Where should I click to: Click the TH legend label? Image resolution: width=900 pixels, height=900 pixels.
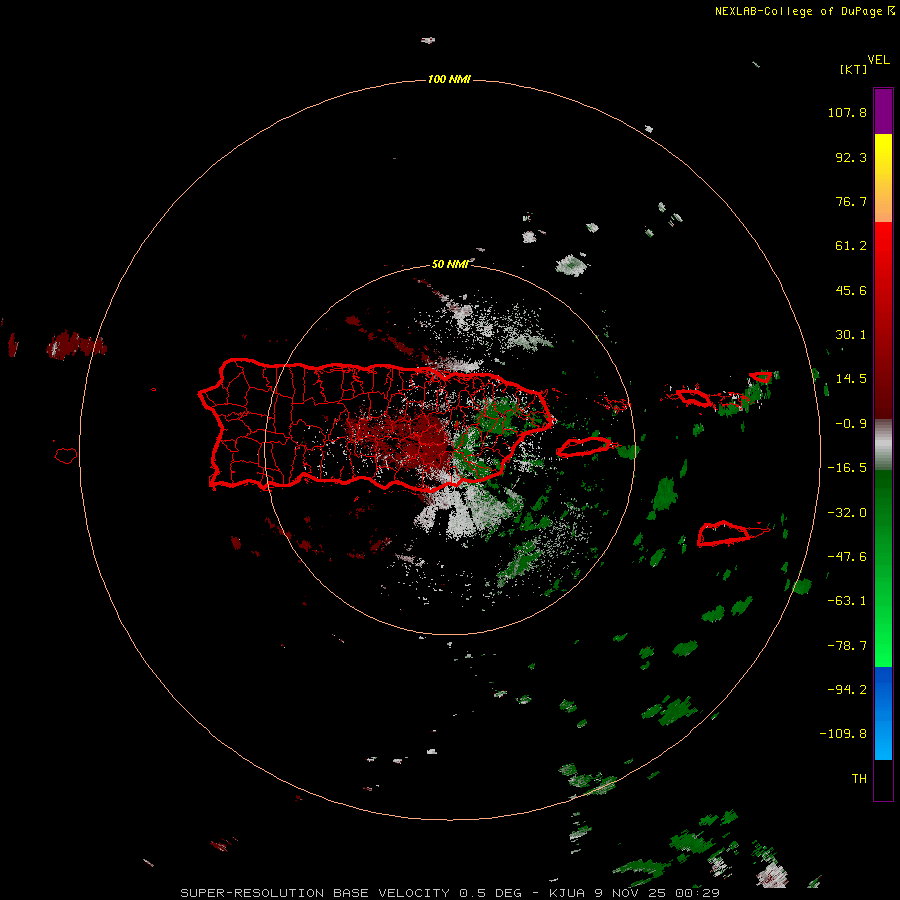pyautogui.click(x=859, y=779)
